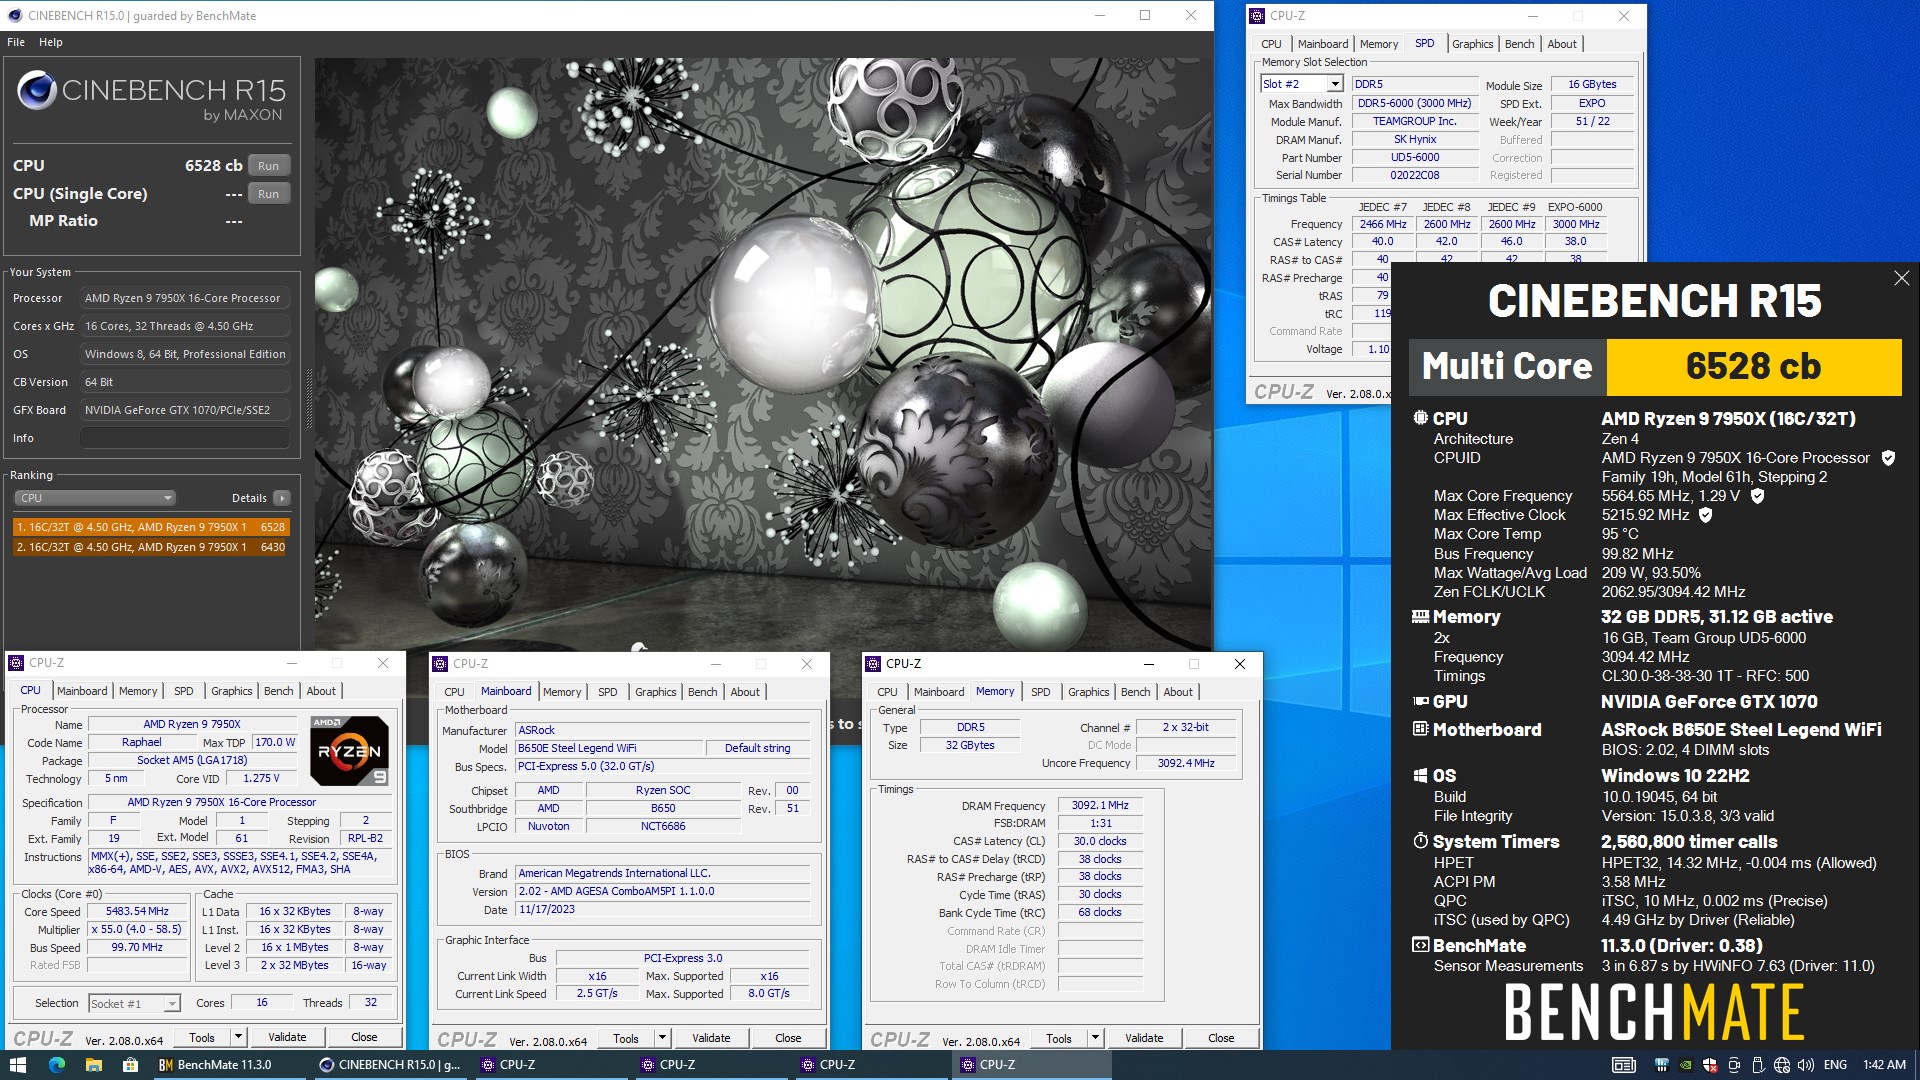Open the network globe tray icon
Image resolution: width=1920 pixels, height=1080 pixels.
point(1782,1065)
